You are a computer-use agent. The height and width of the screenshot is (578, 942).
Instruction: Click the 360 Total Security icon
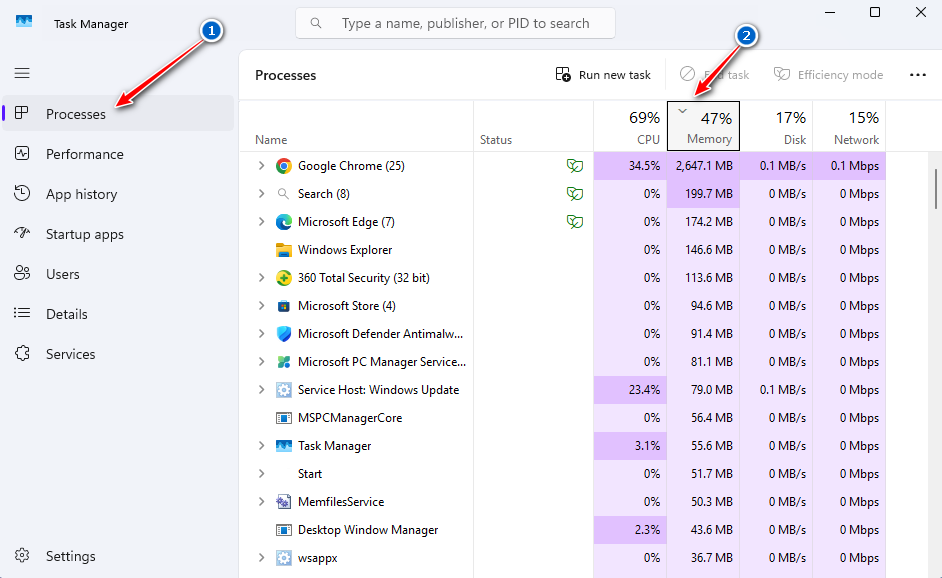coord(284,278)
